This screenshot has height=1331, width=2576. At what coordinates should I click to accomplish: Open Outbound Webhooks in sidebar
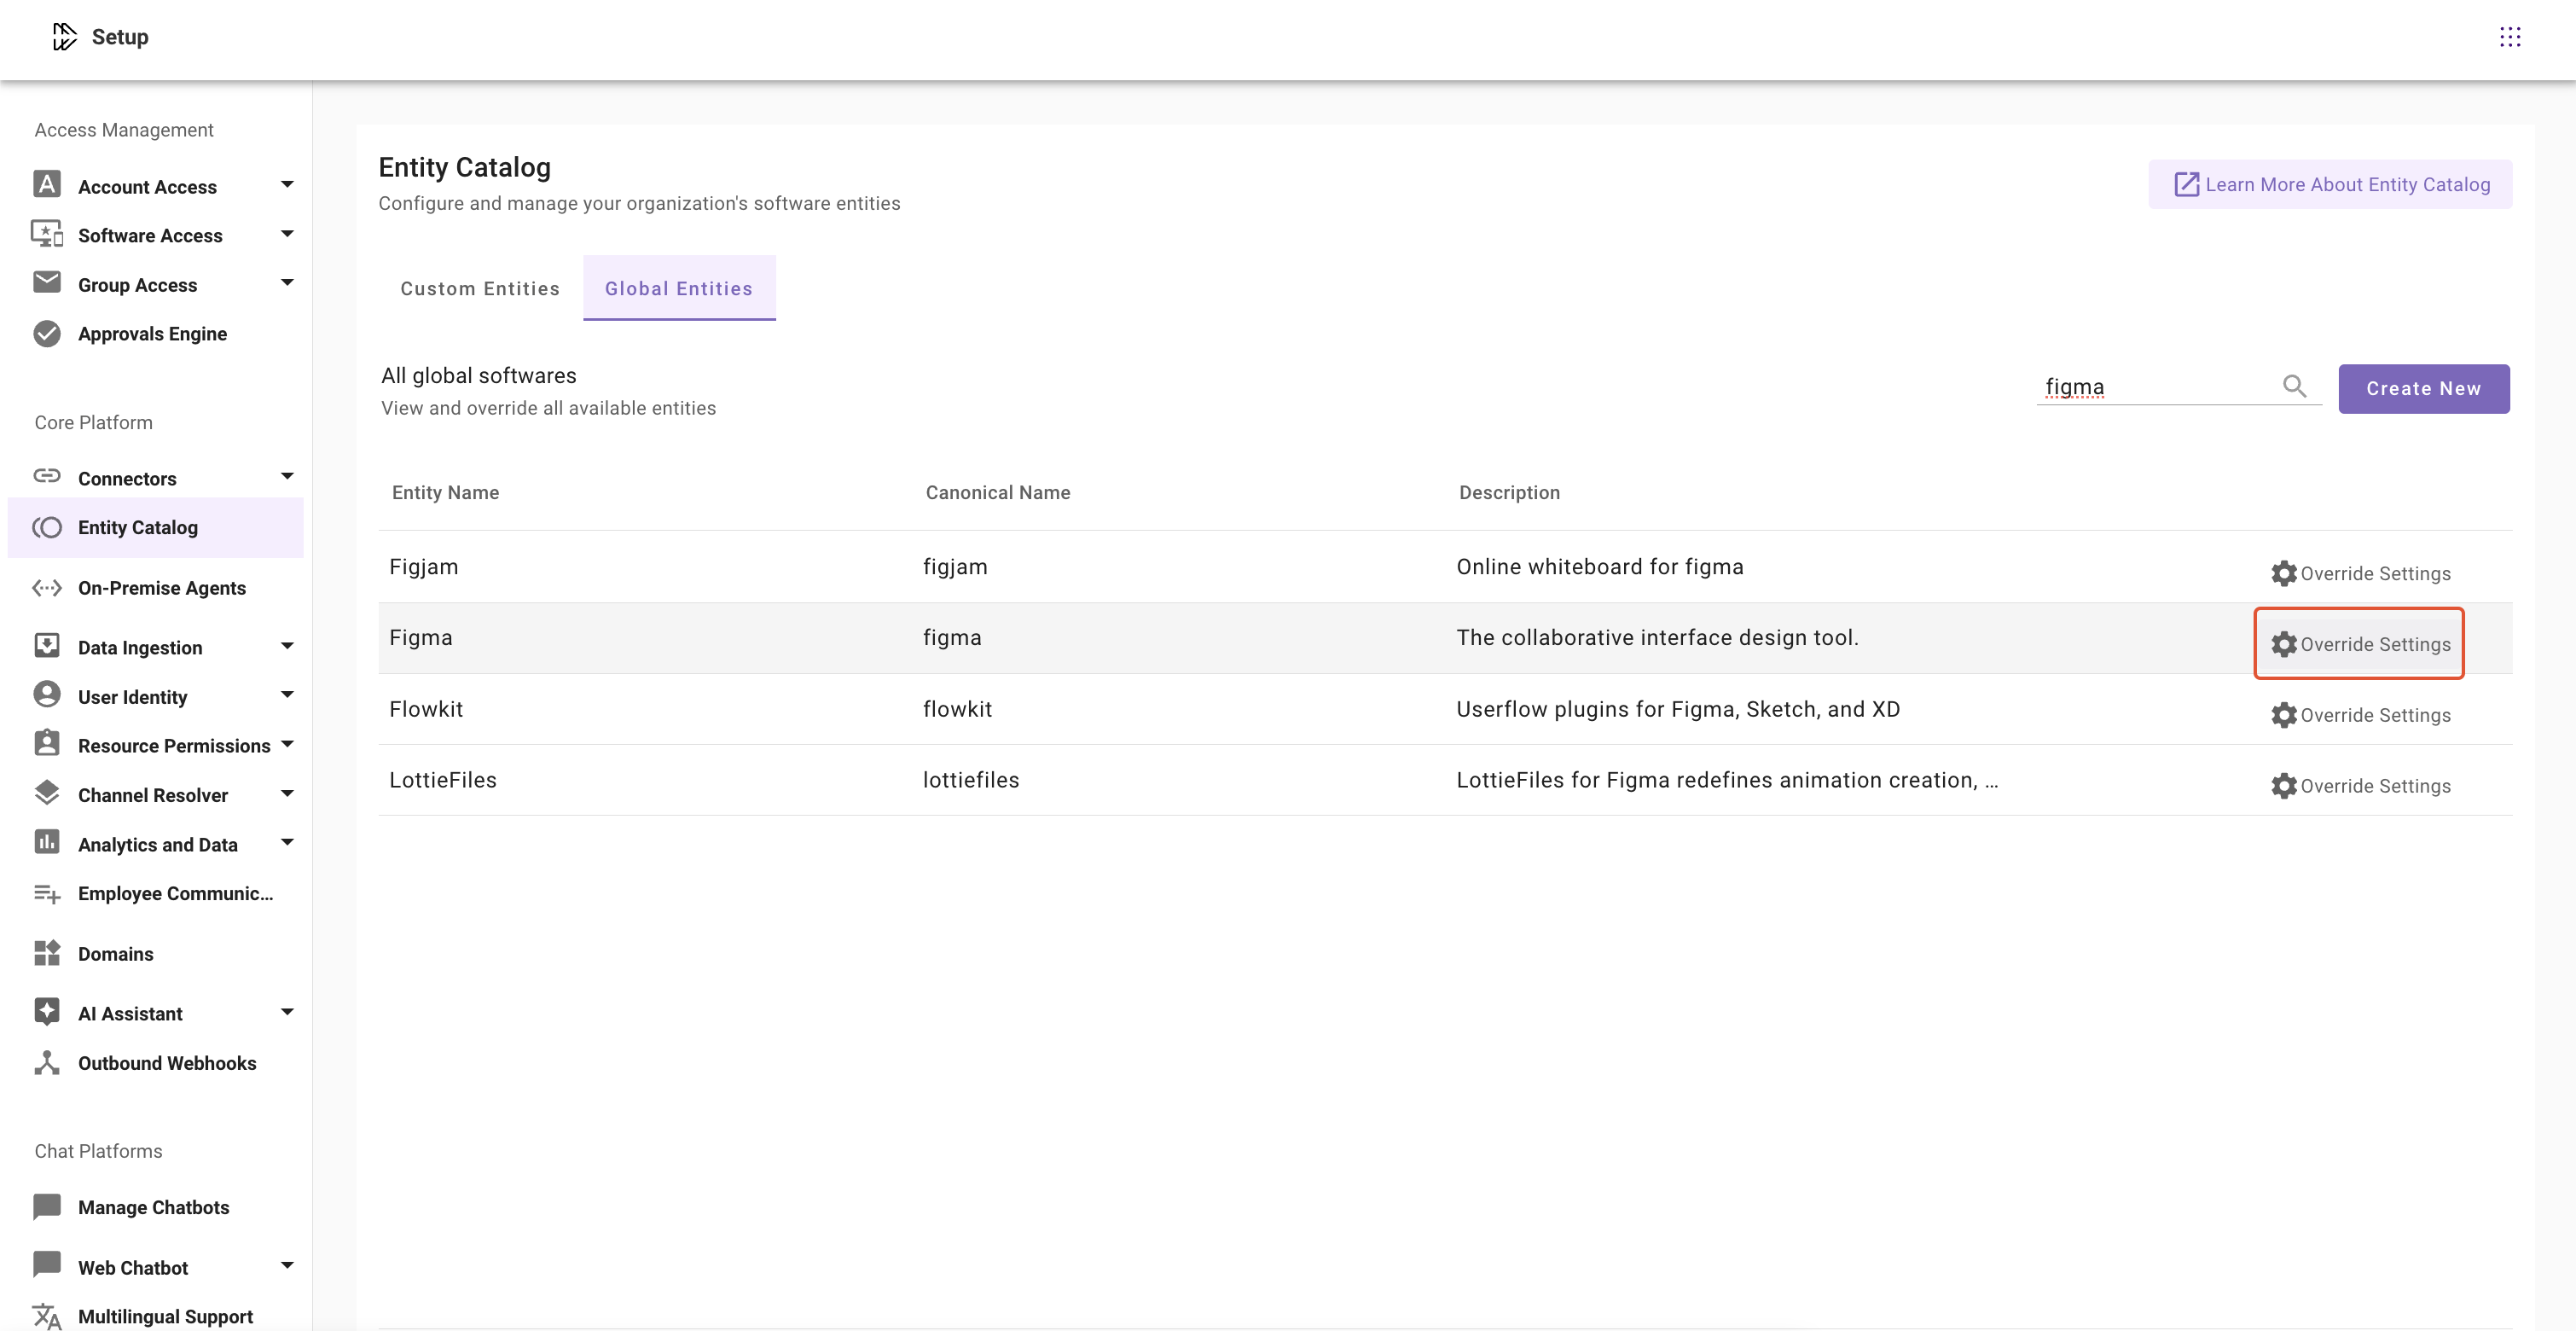click(167, 1063)
